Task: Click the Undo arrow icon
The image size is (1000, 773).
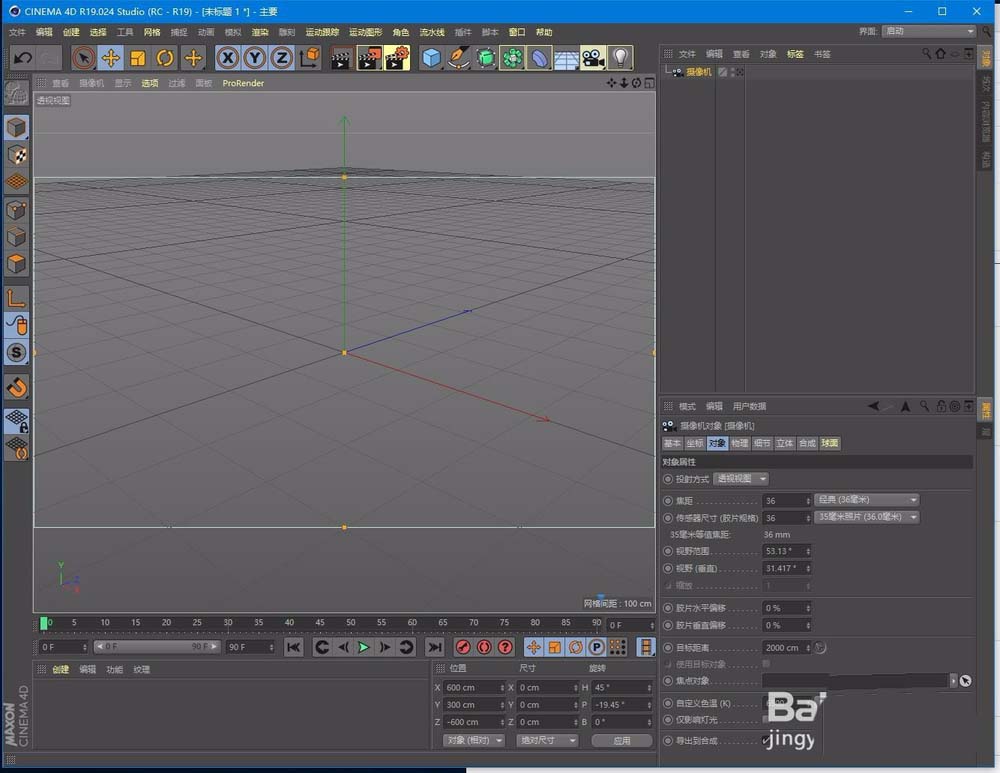Action: tap(23, 58)
